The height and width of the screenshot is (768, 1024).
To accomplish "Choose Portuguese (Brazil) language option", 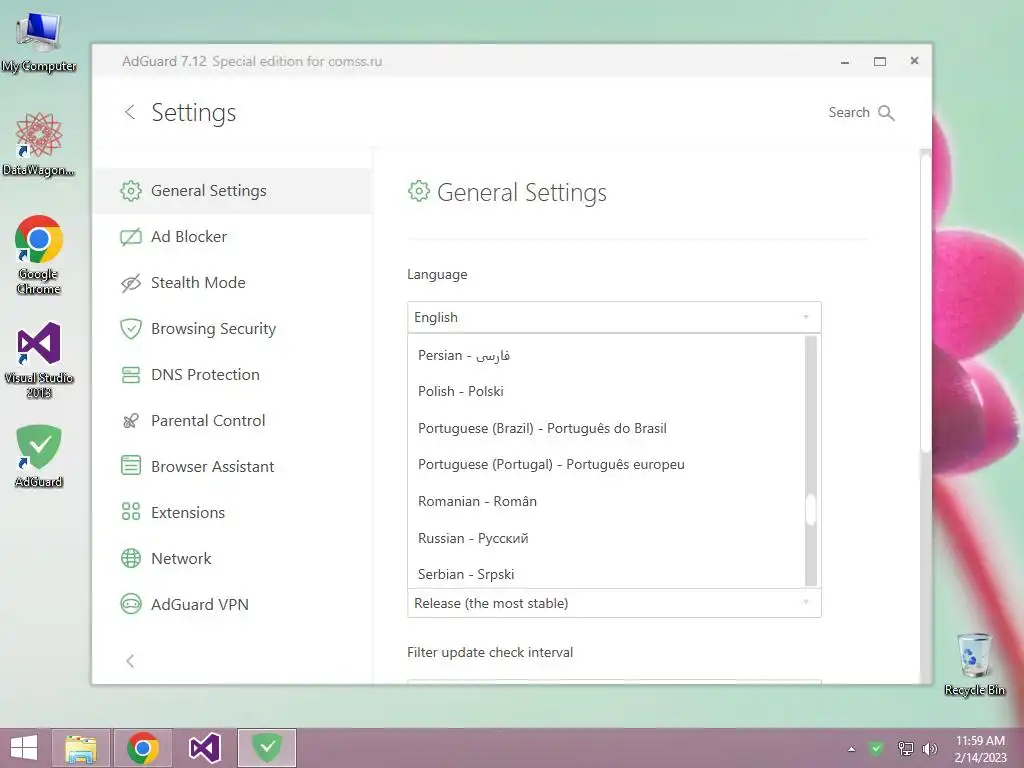I will pos(606,428).
